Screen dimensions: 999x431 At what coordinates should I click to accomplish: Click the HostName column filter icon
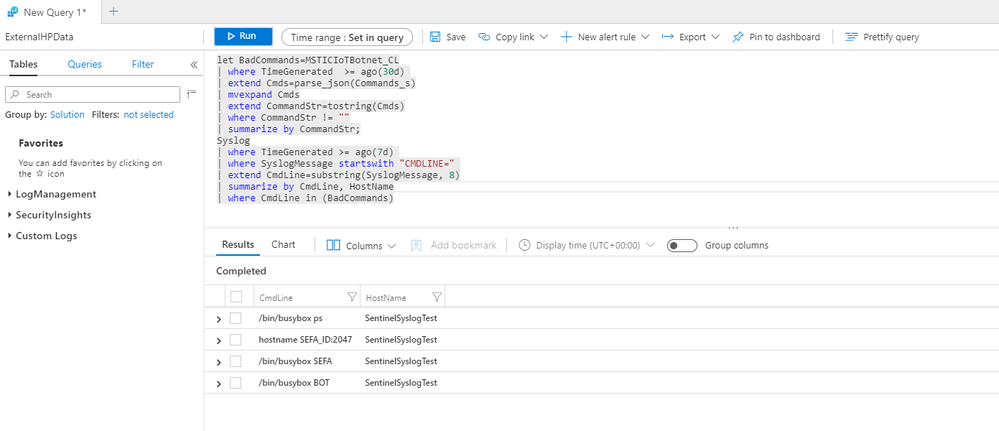pyautogui.click(x=437, y=297)
